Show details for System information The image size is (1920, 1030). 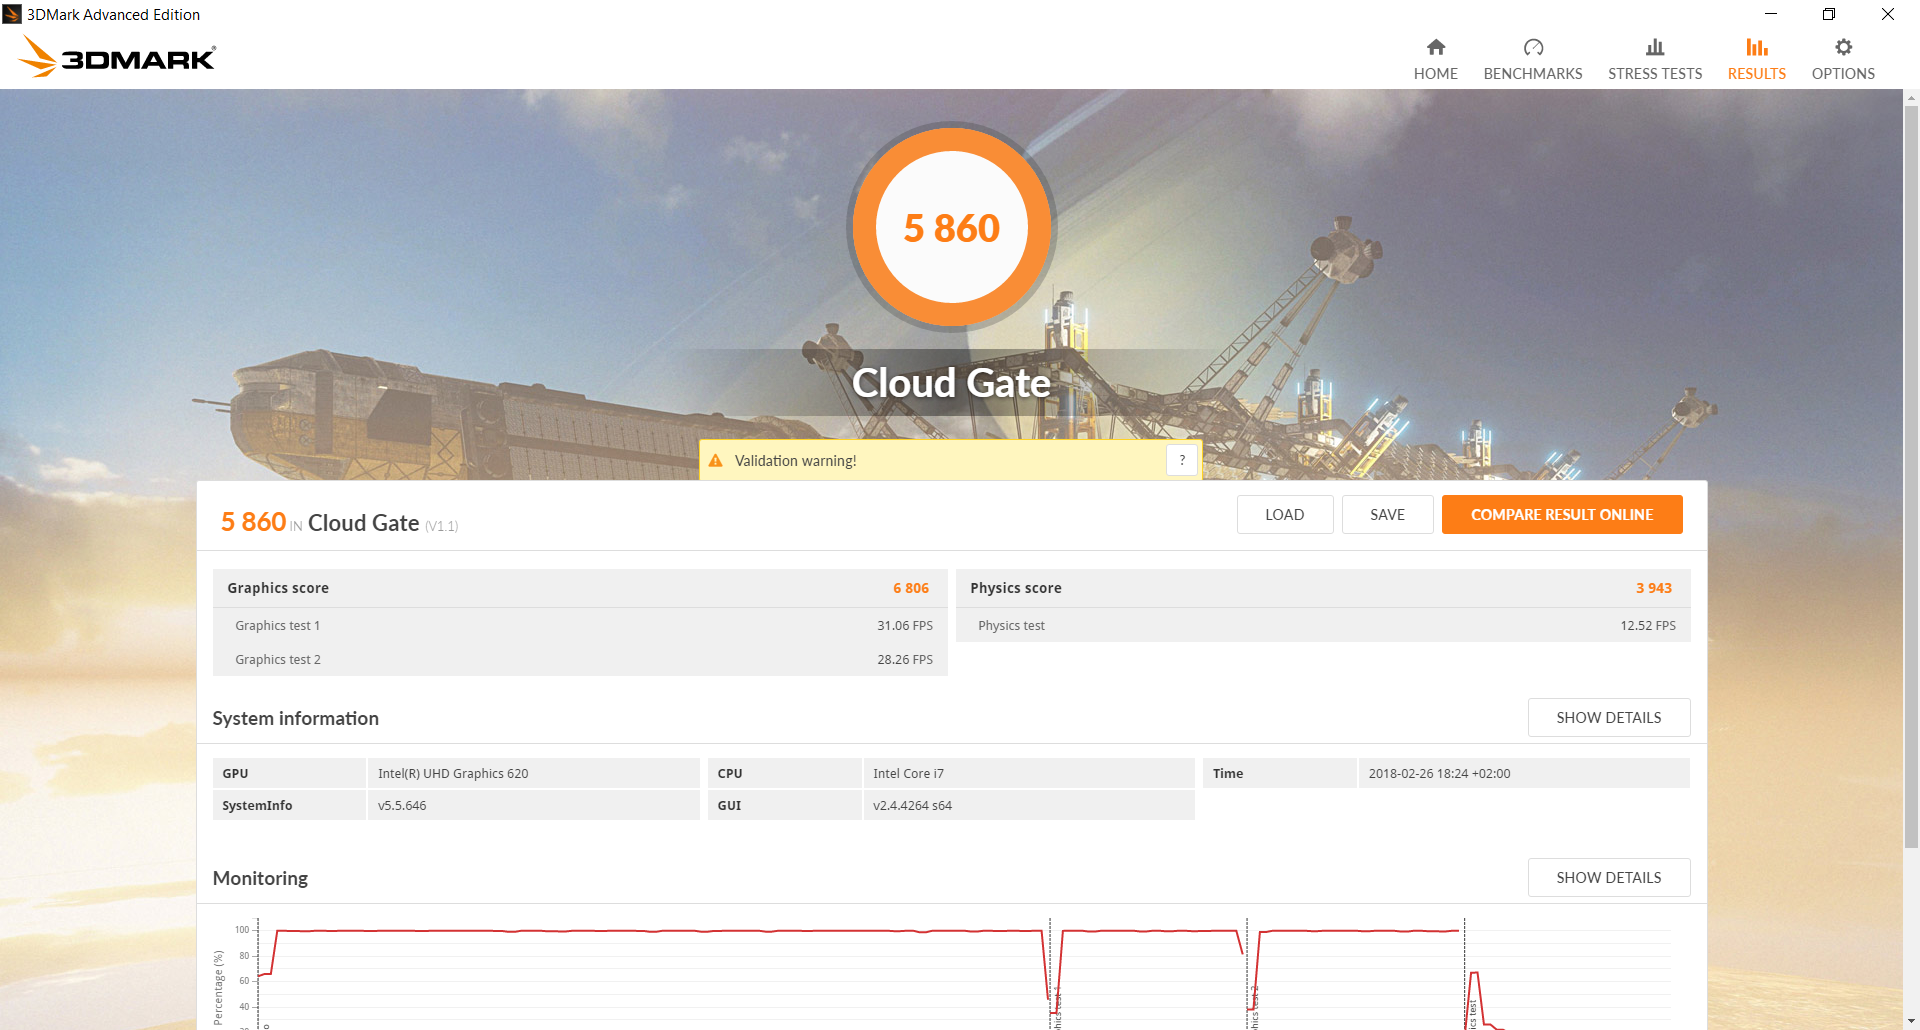click(1608, 717)
